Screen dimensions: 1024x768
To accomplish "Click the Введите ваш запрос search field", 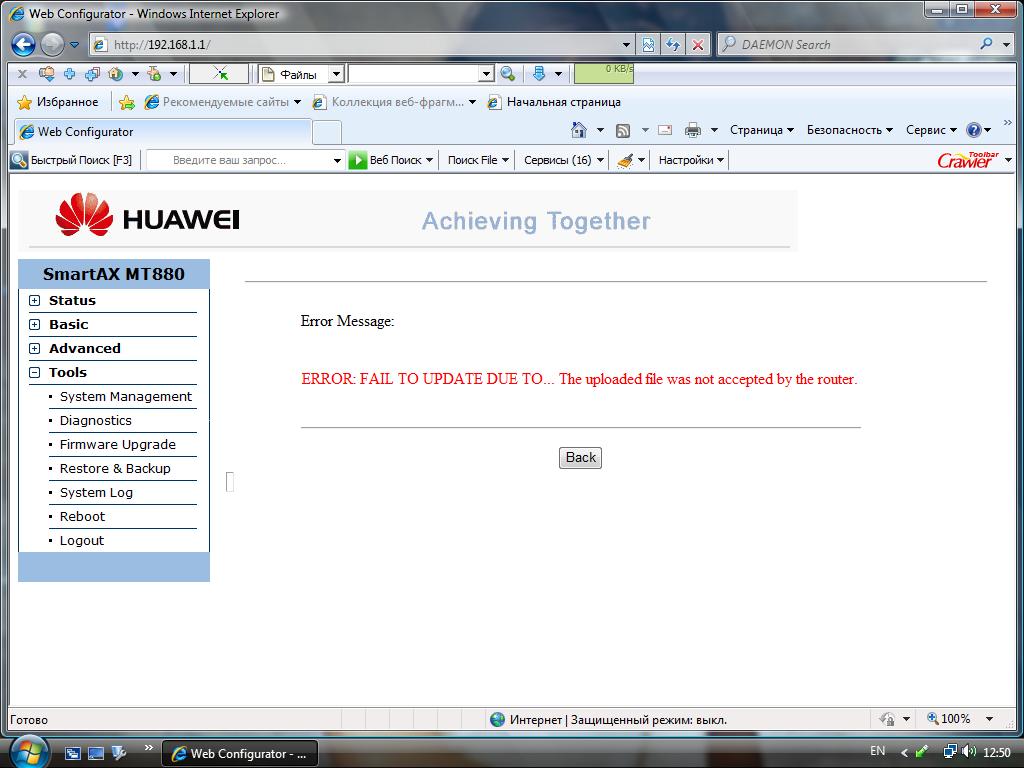I will click(x=239, y=160).
